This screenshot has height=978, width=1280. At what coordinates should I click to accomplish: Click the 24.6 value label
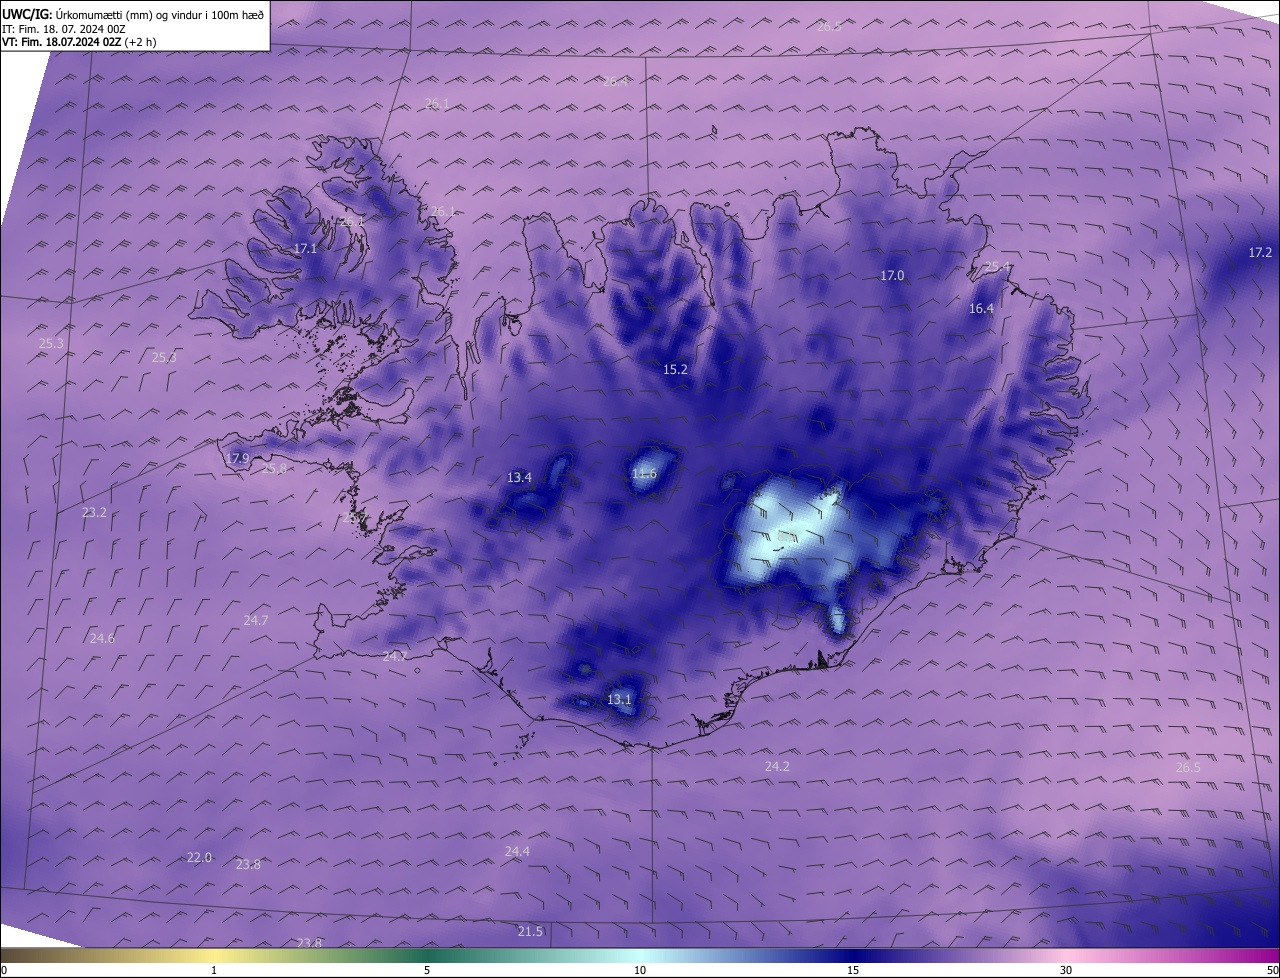102,638
